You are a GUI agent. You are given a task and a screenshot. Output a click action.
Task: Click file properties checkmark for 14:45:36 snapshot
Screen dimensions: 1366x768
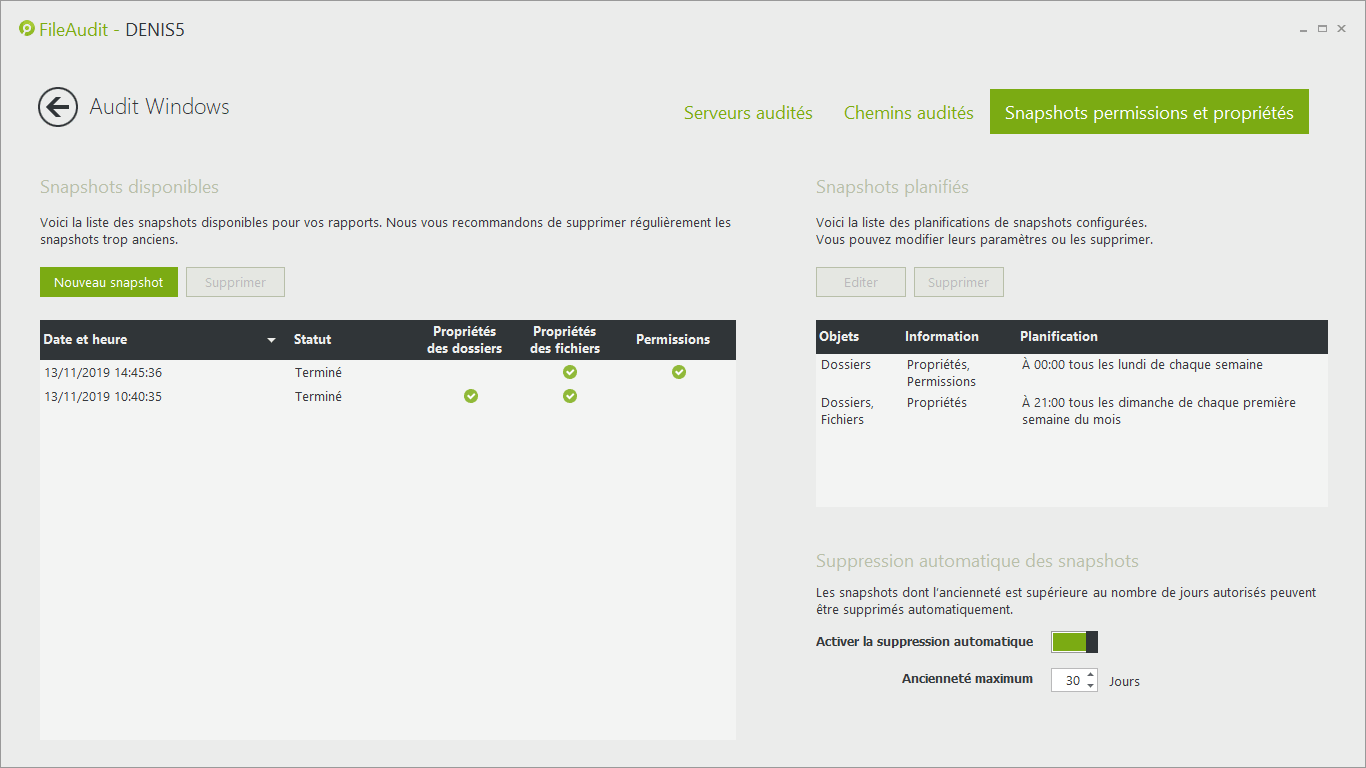(x=569, y=372)
